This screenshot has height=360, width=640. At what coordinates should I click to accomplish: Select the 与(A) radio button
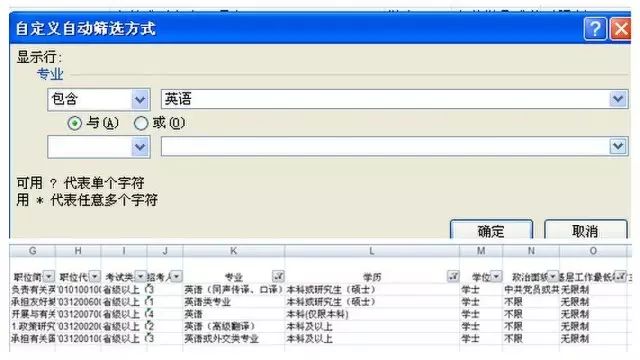coord(74,123)
